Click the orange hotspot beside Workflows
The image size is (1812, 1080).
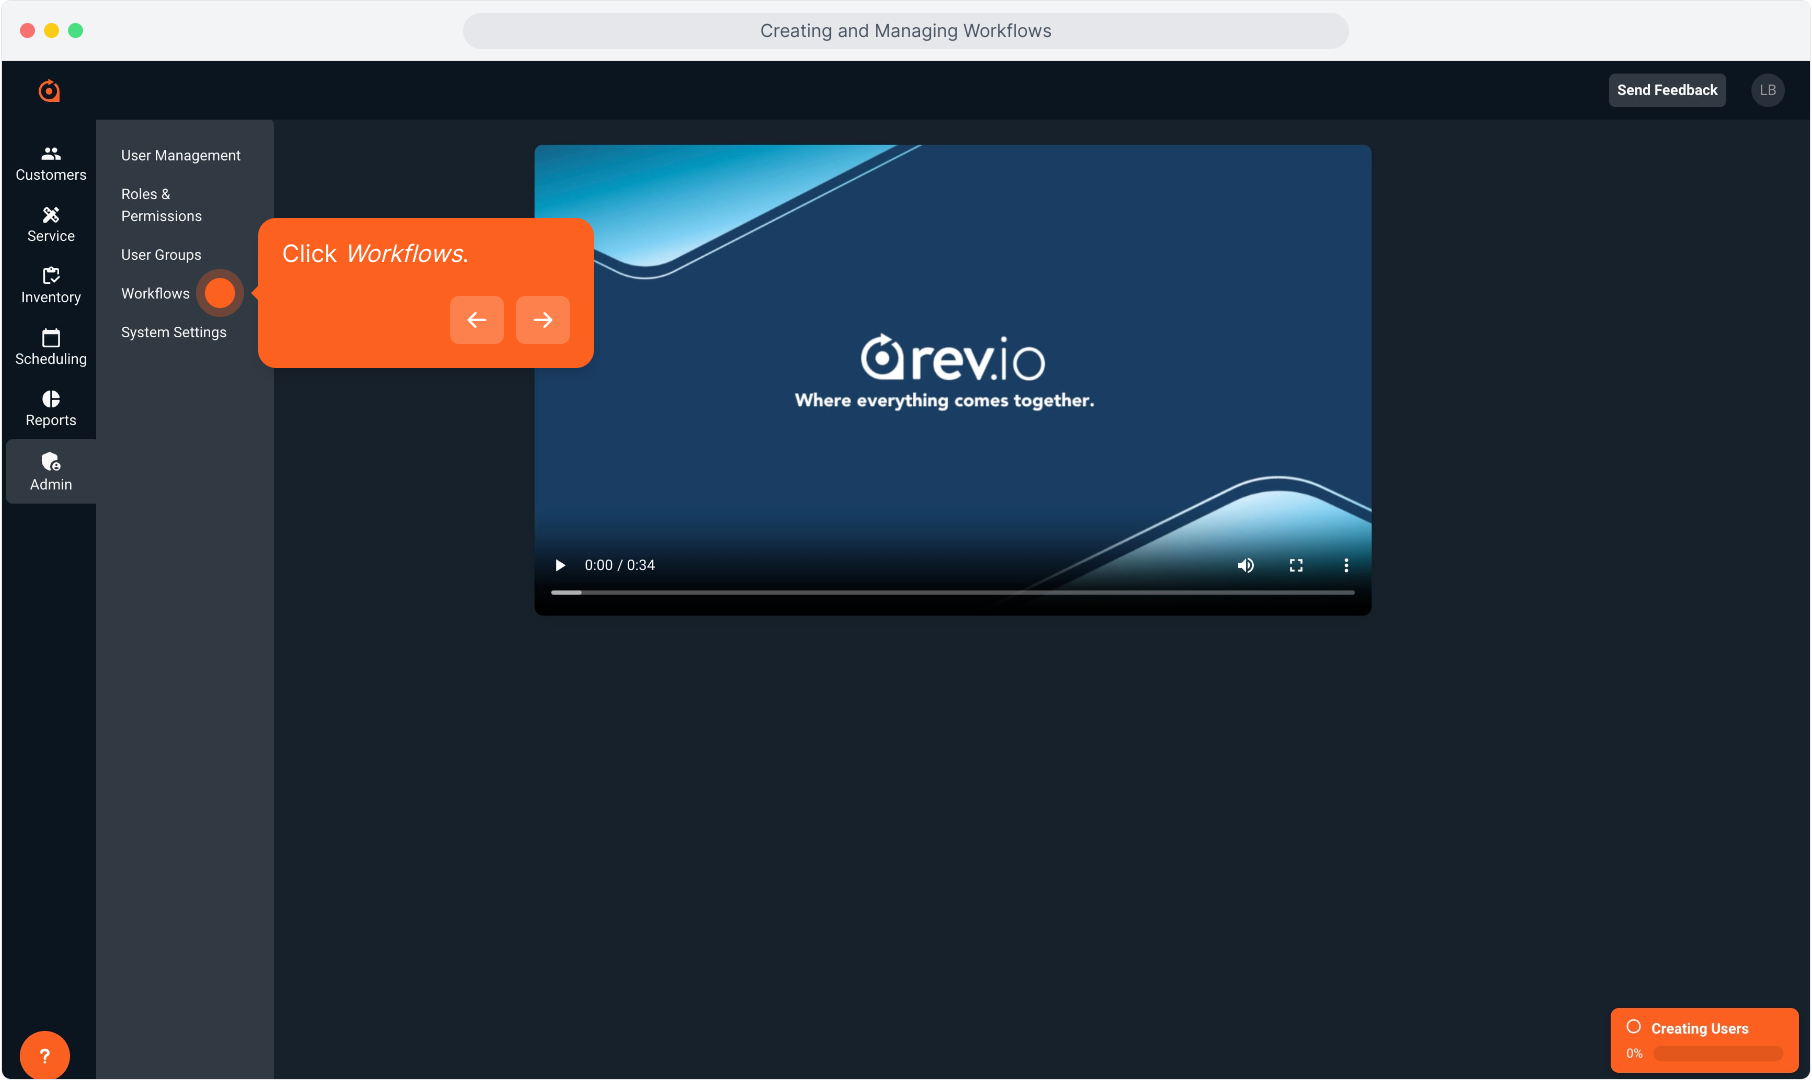point(220,293)
